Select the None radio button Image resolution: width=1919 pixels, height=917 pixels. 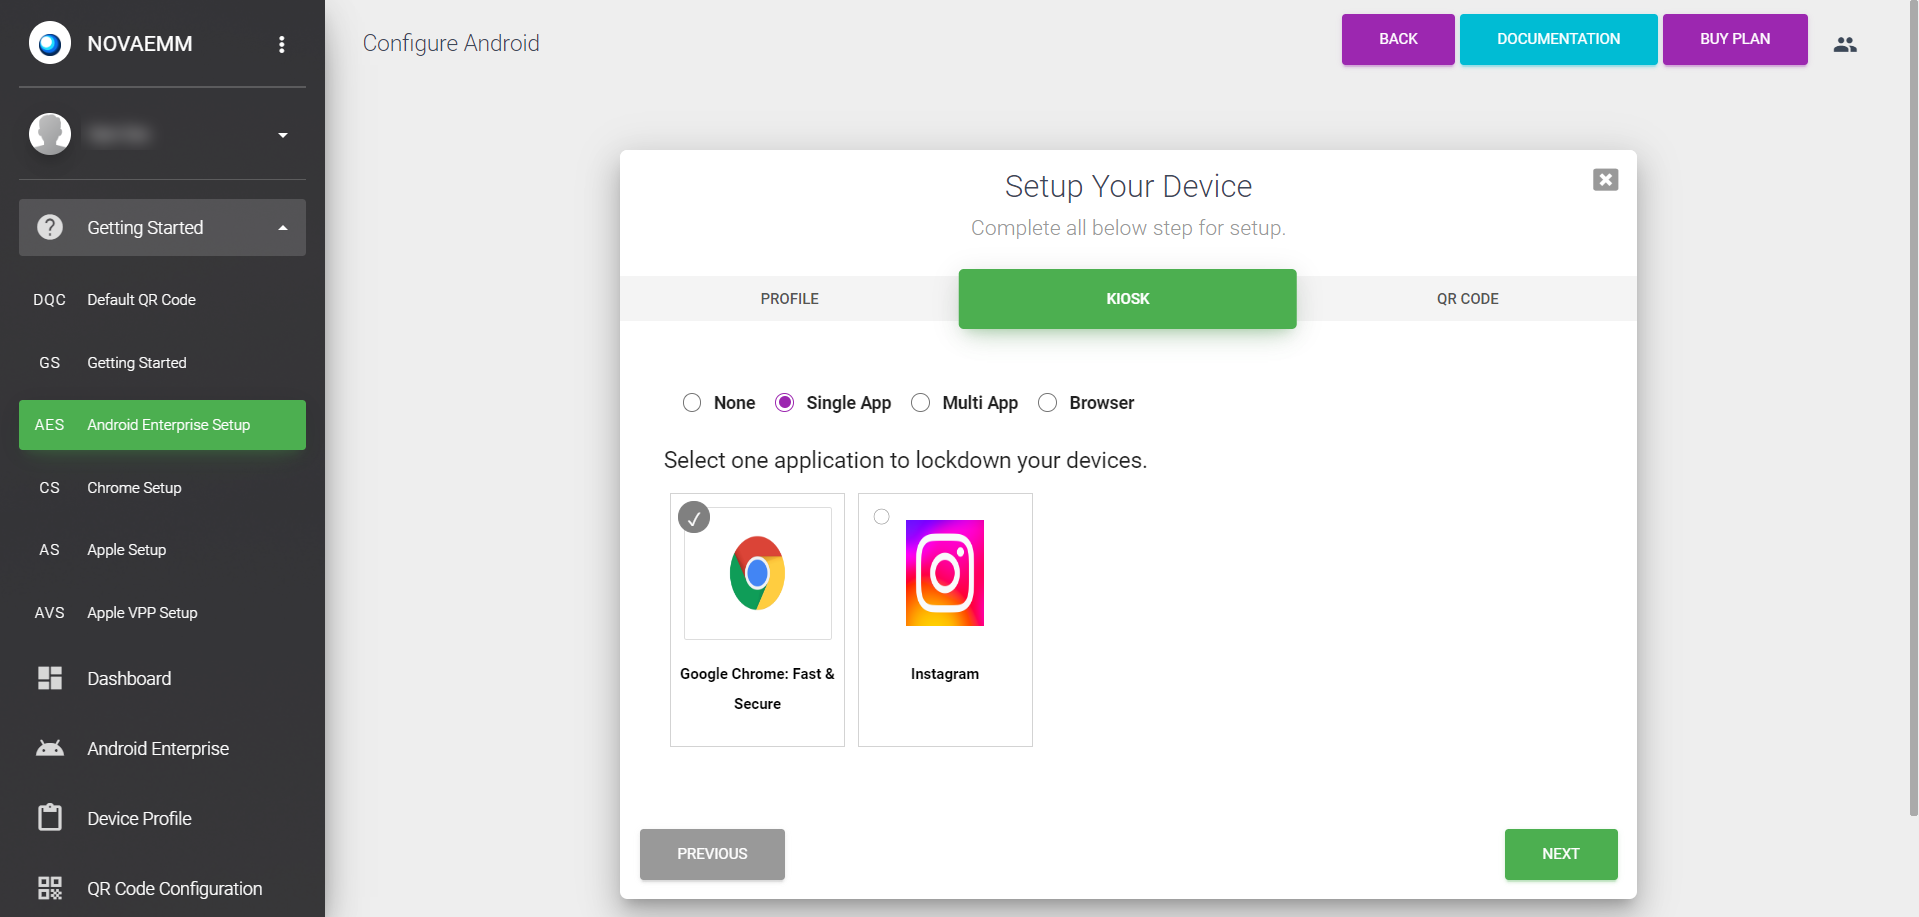692,403
